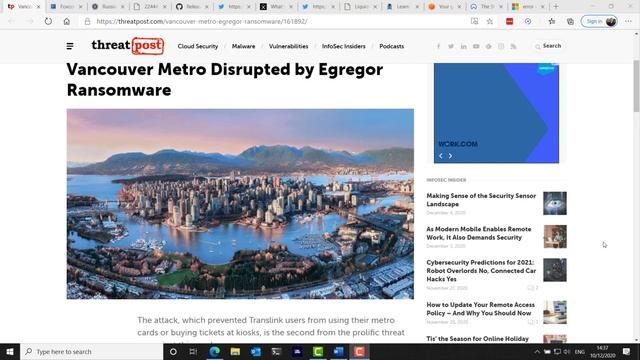Screen dimensions: 640x360
Task: Open InfoSec Insiders menu item
Action: point(344,47)
